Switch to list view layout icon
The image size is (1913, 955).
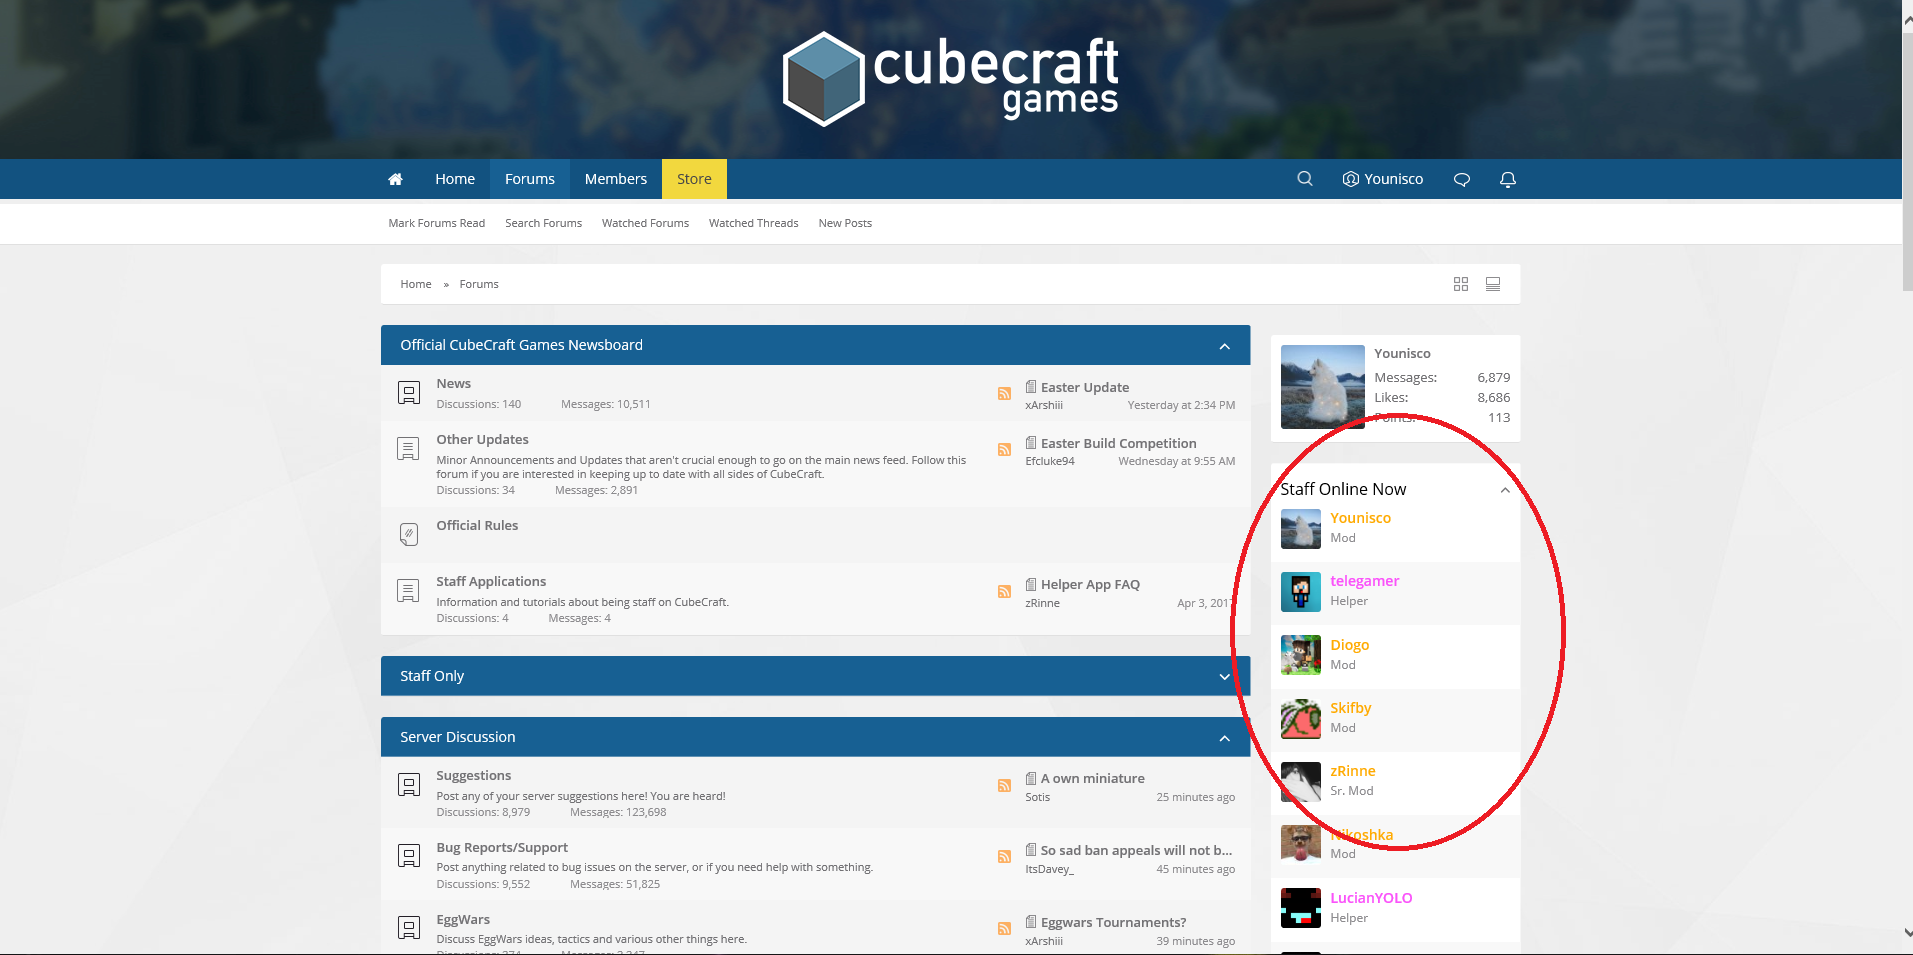(x=1493, y=284)
